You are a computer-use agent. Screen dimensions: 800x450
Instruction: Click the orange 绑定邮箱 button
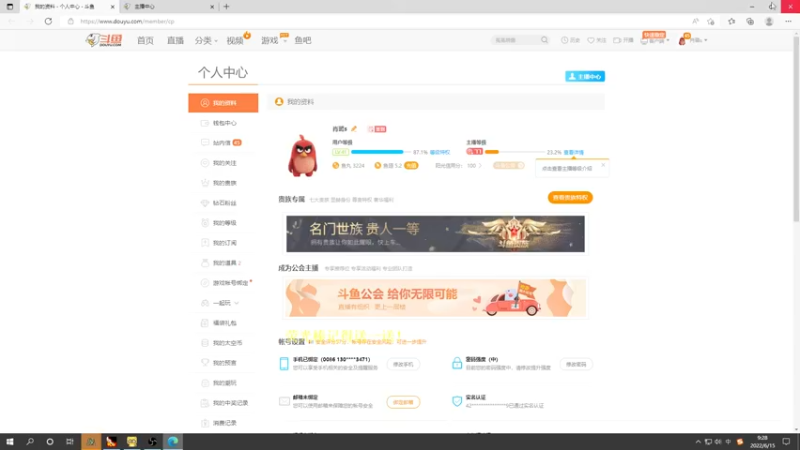tap(403, 402)
